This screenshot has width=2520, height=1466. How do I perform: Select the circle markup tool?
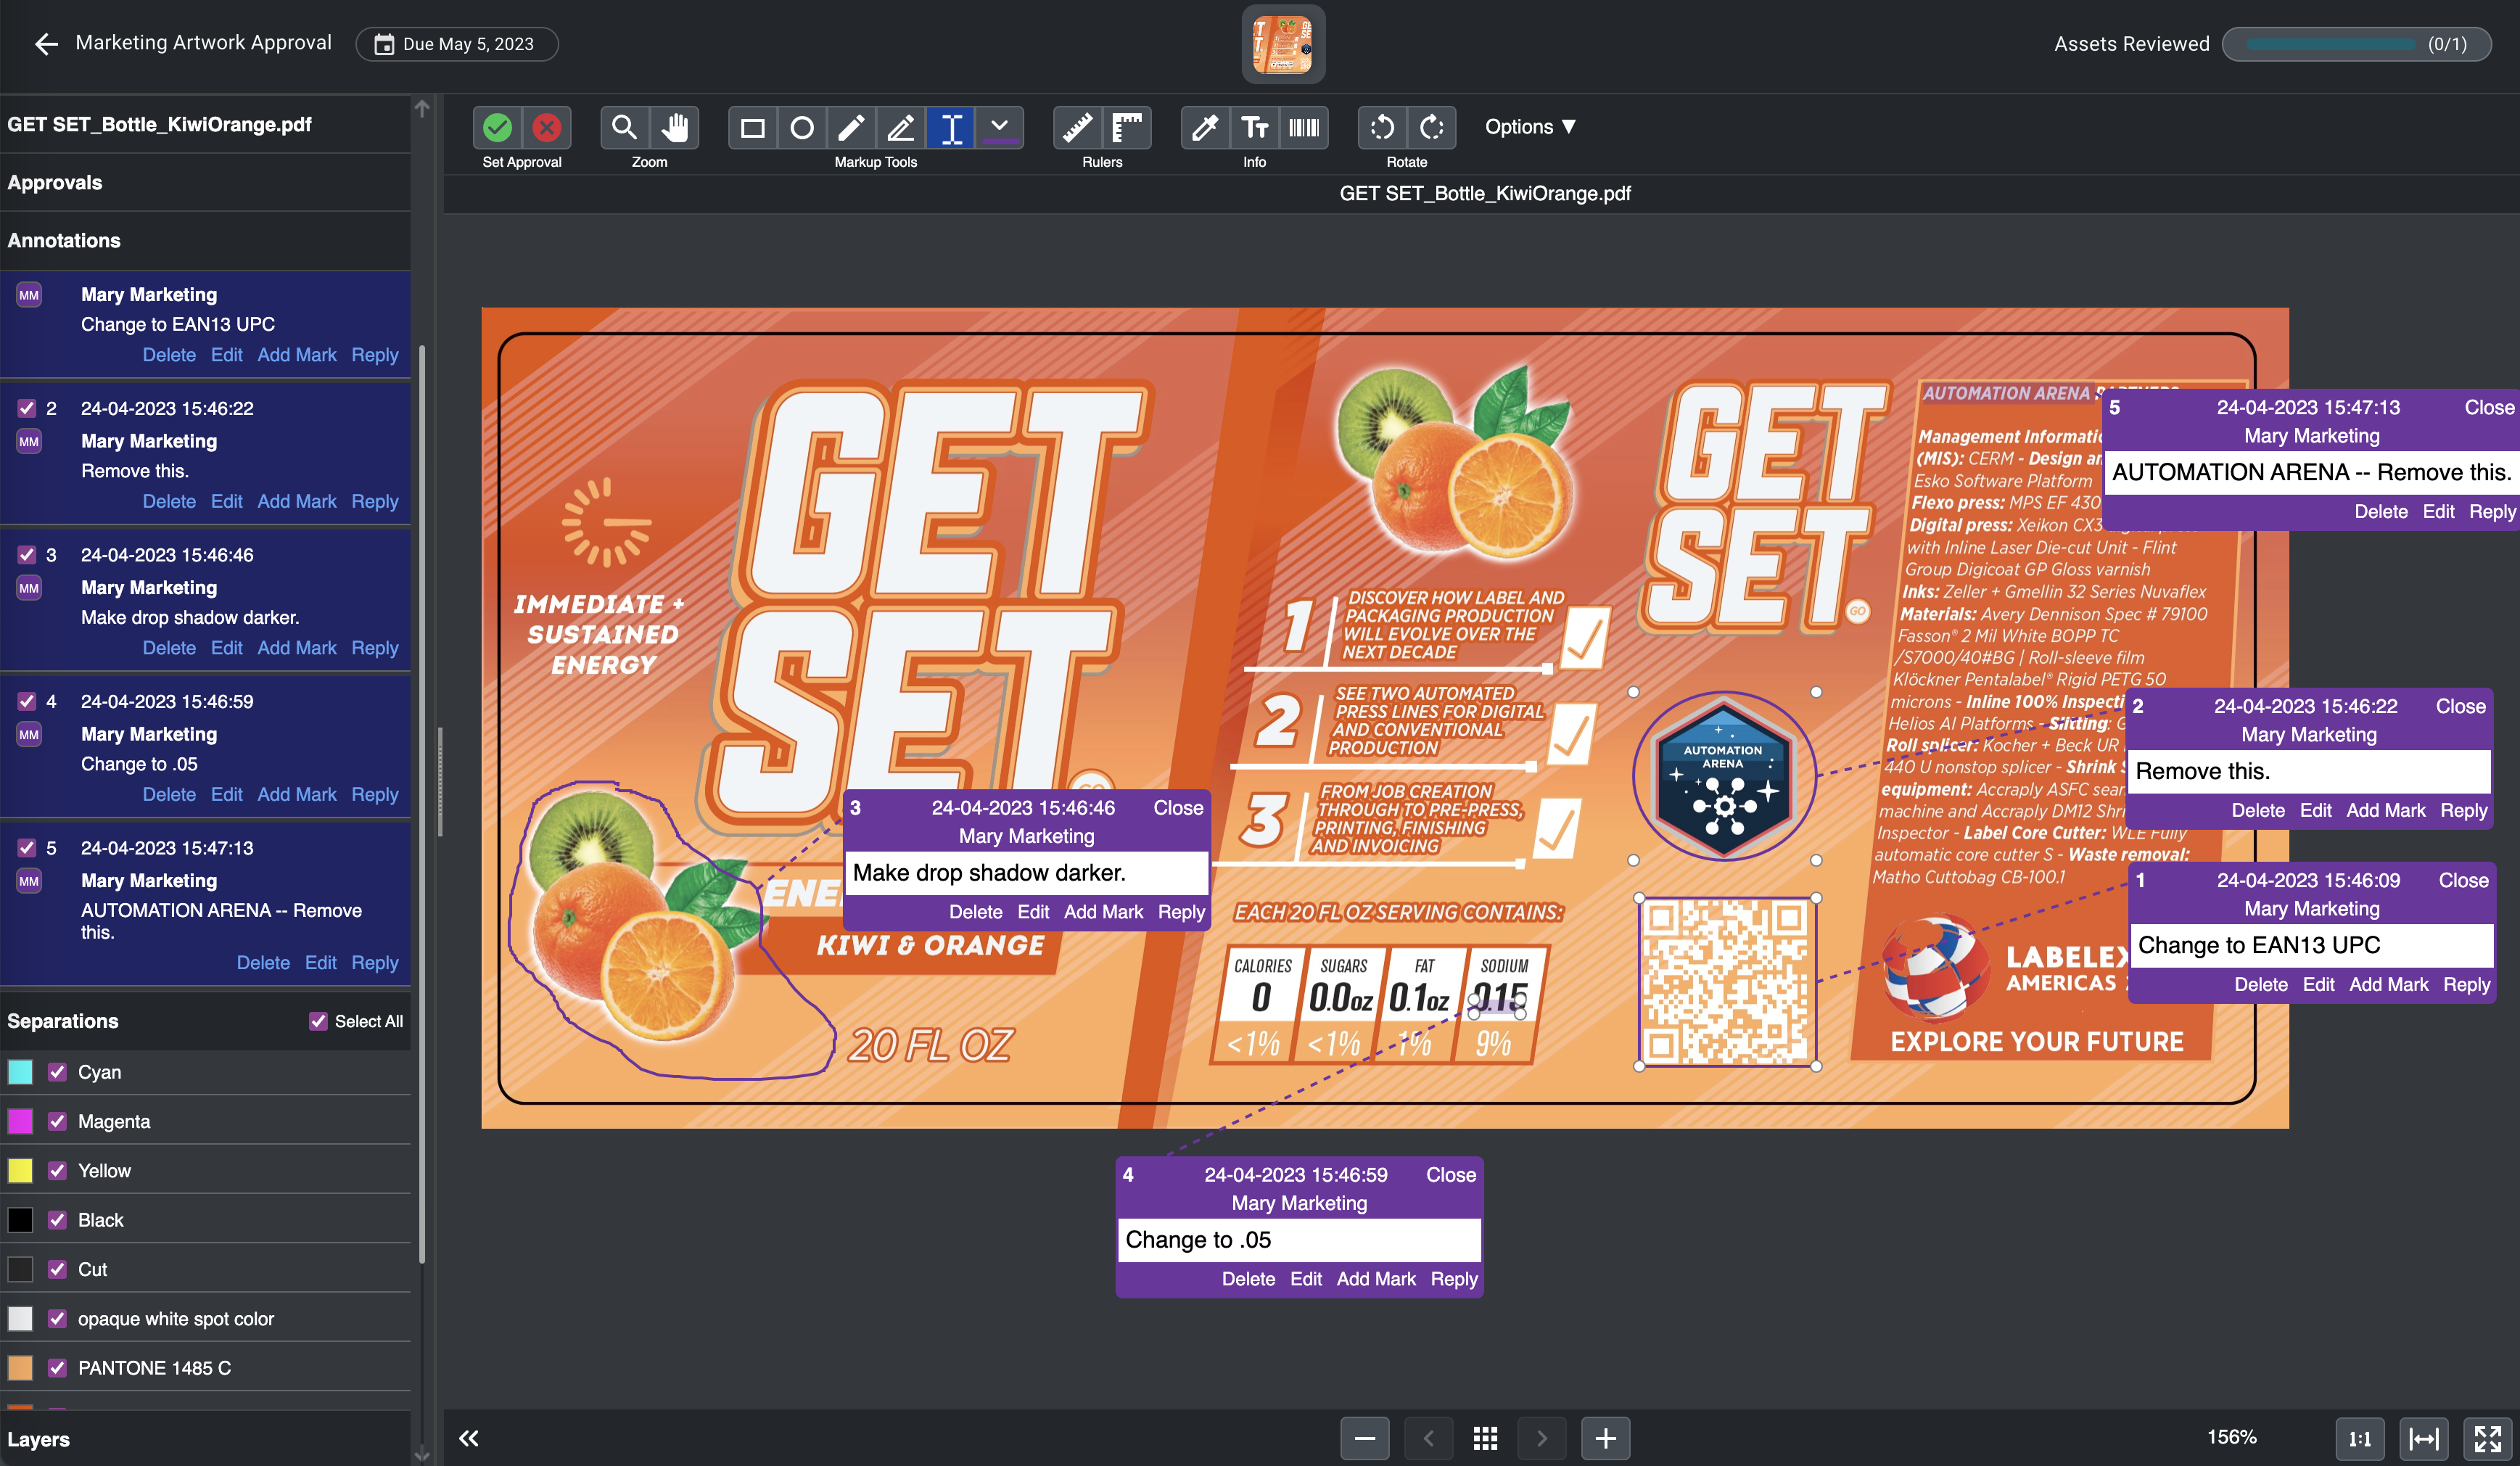coord(801,127)
